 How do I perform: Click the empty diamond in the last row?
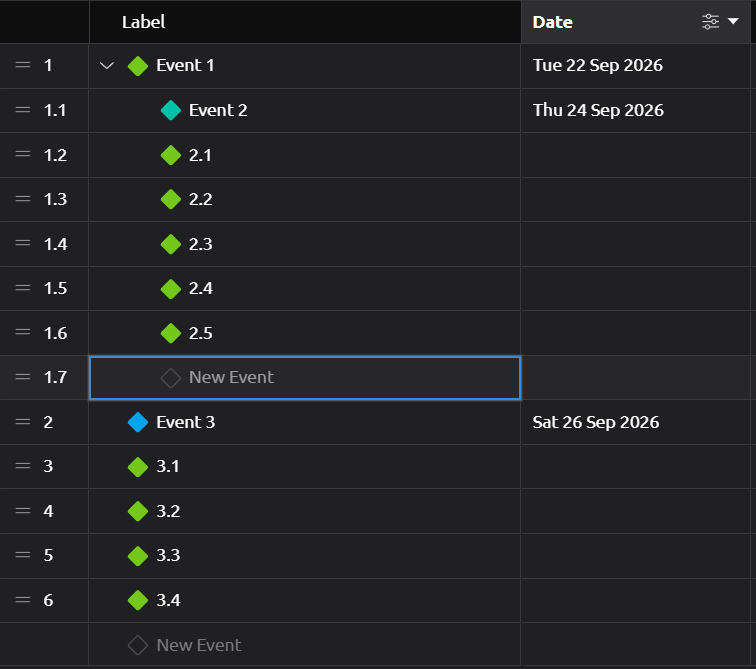(138, 645)
